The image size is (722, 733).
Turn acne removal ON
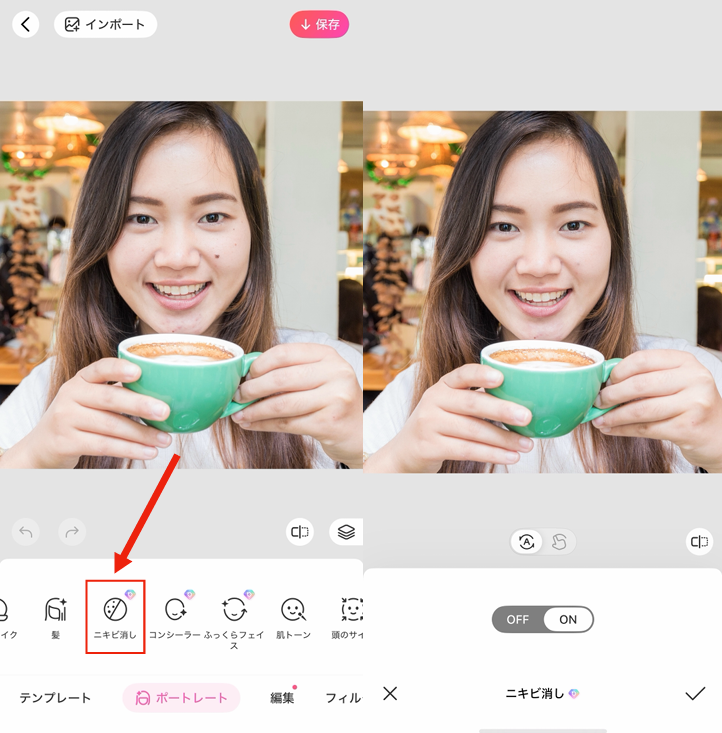point(568,619)
